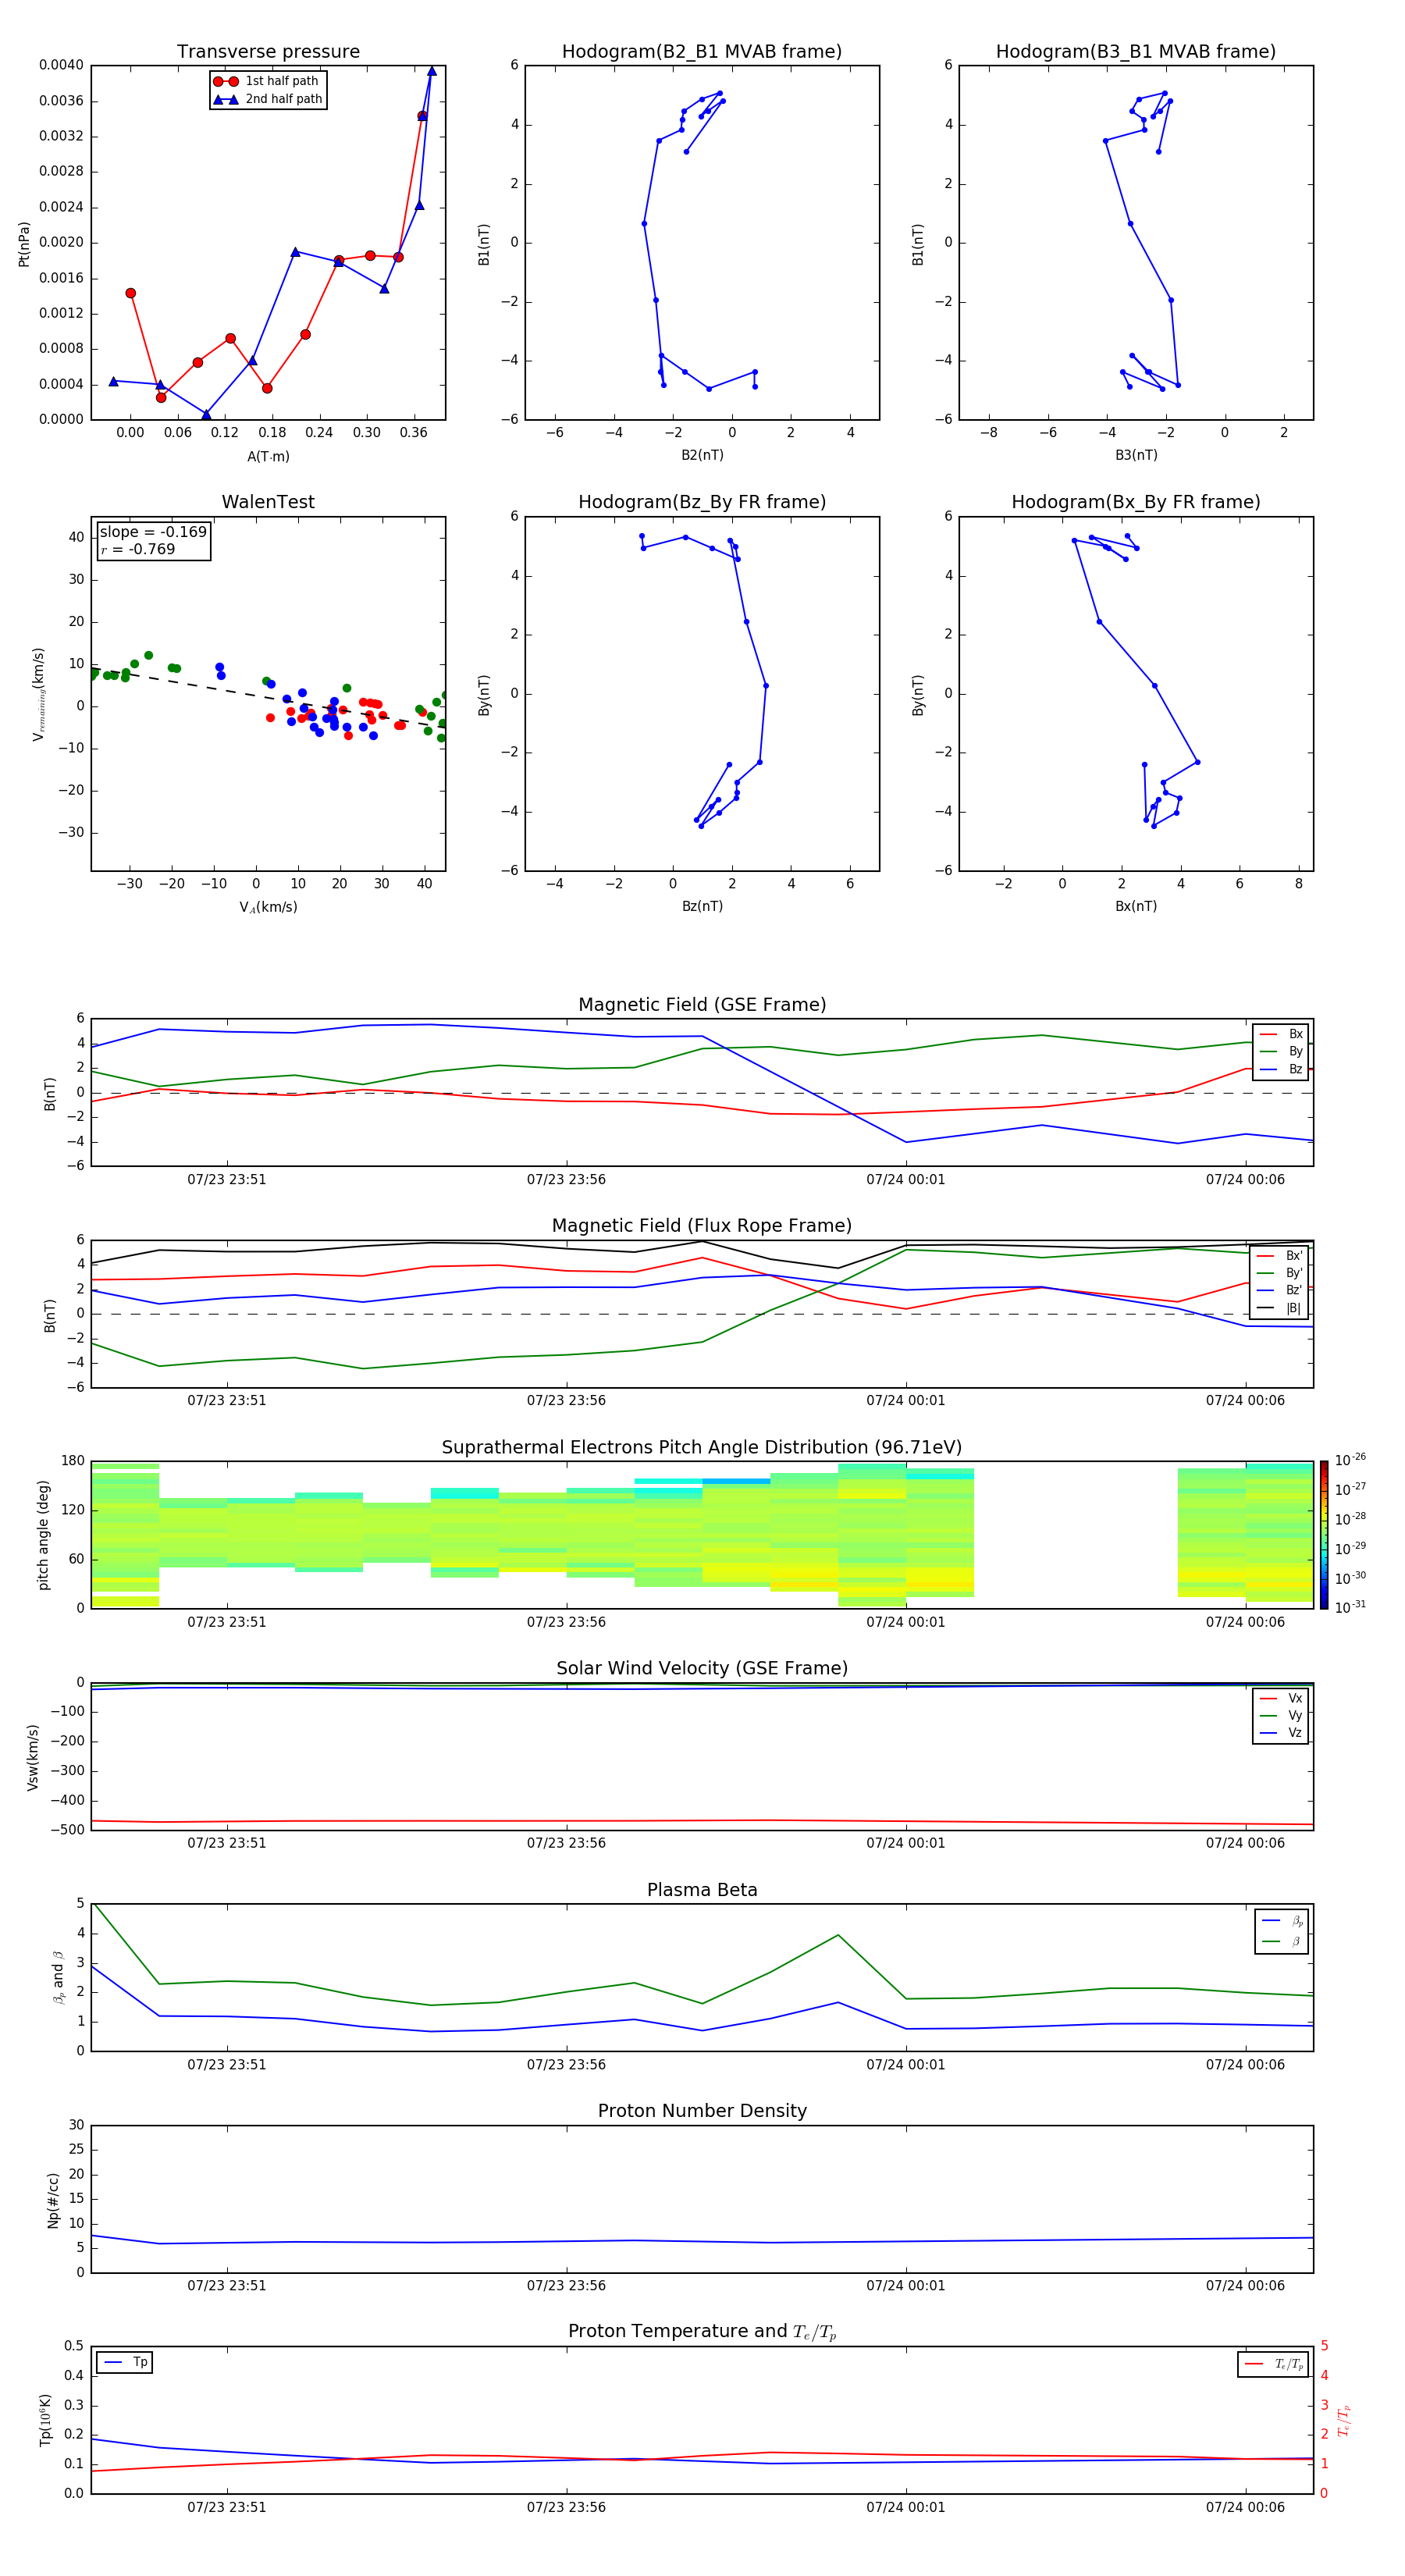The image size is (1405, 2576).
Task: Click the 'WalenTest' plot title
Action: click(268, 502)
